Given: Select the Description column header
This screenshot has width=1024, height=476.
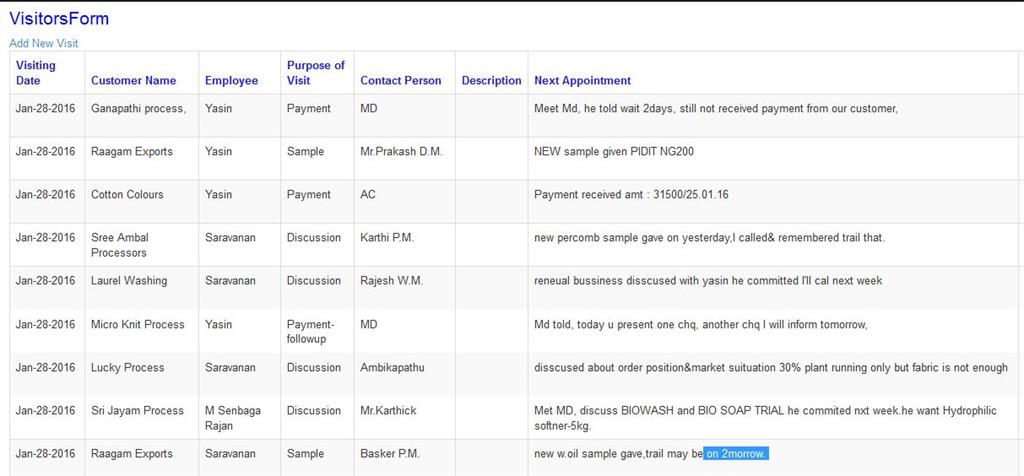Looking at the screenshot, I should click(492, 81).
